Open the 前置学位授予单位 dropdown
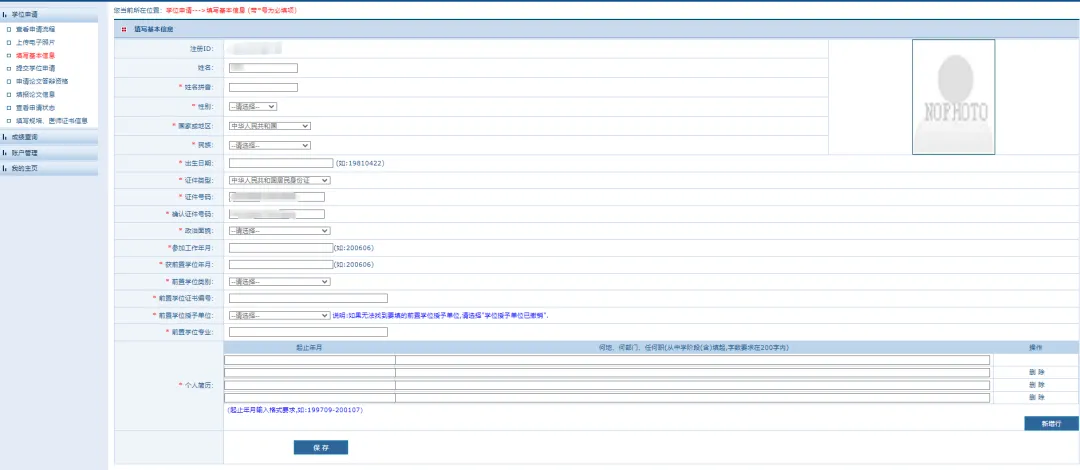Image resolution: width=1080 pixels, height=470 pixels. coord(279,315)
